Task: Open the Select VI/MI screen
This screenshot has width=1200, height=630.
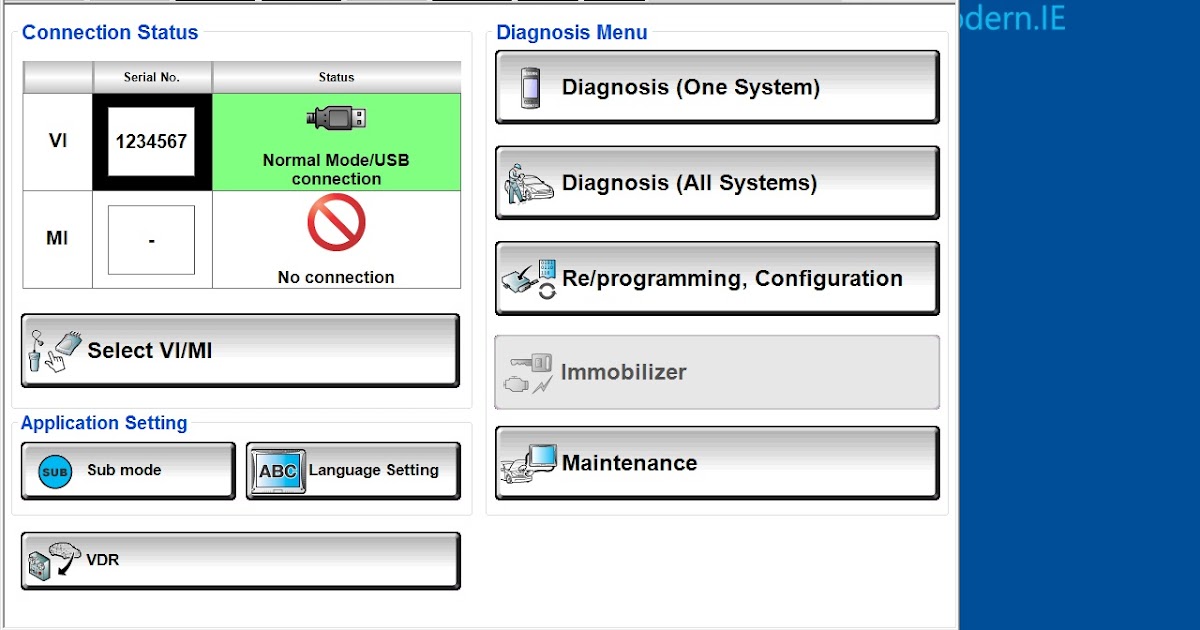Action: click(x=240, y=350)
